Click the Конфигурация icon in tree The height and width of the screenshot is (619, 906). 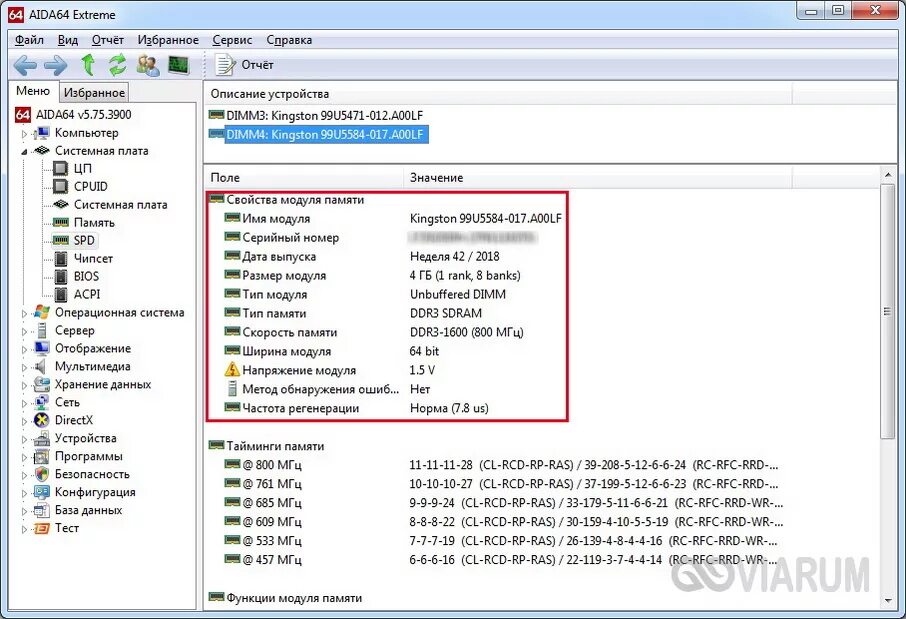(x=42, y=492)
